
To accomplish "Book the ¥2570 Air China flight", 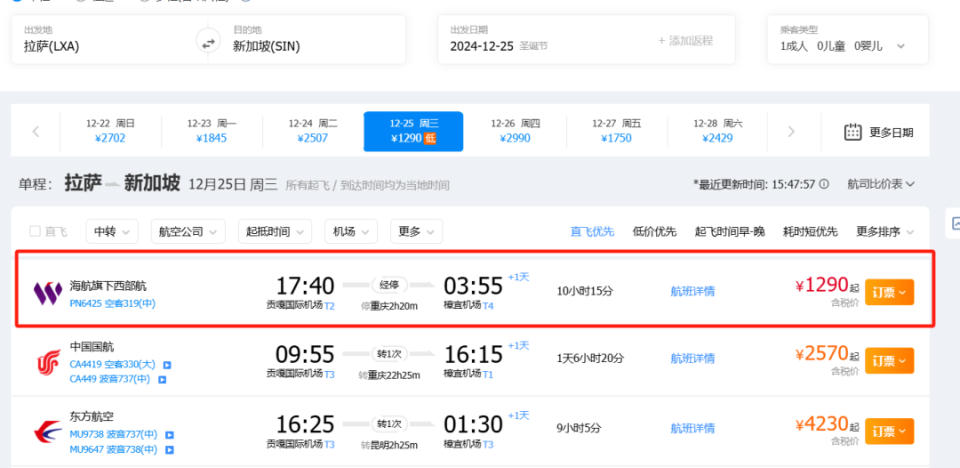I will [890, 360].
